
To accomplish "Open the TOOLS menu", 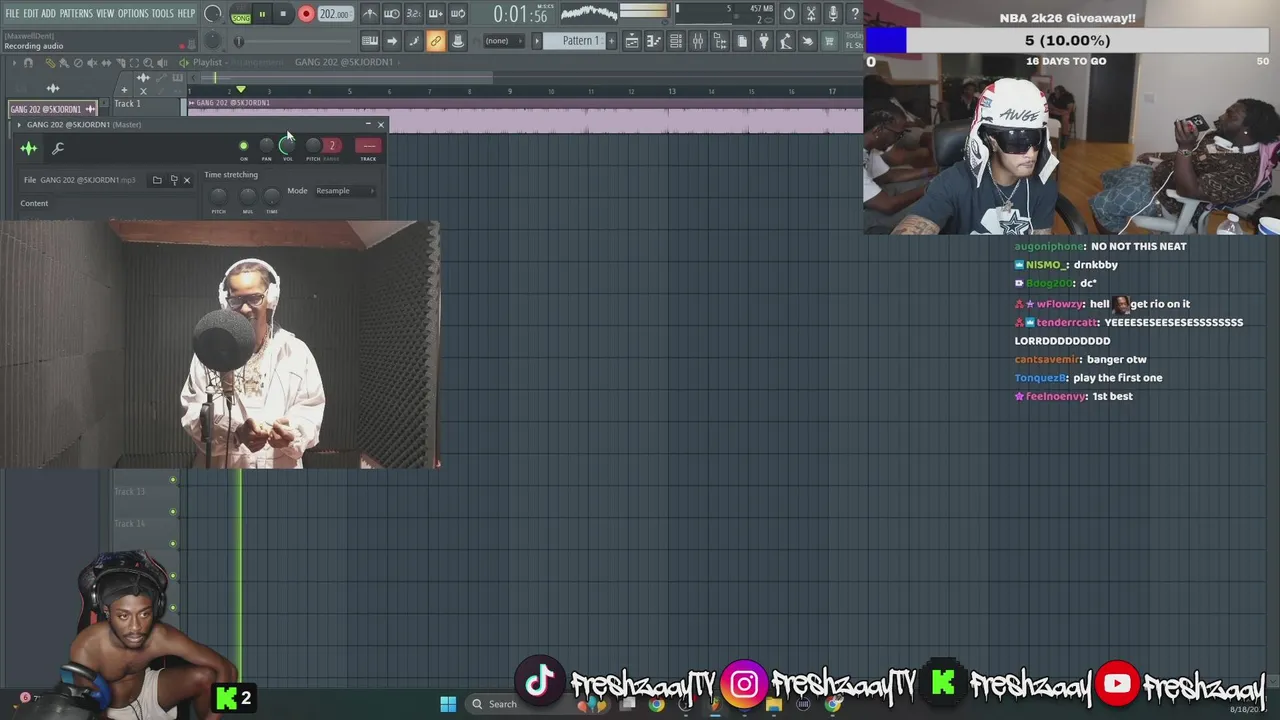I will pyautogui.click(x=162, y=14).
